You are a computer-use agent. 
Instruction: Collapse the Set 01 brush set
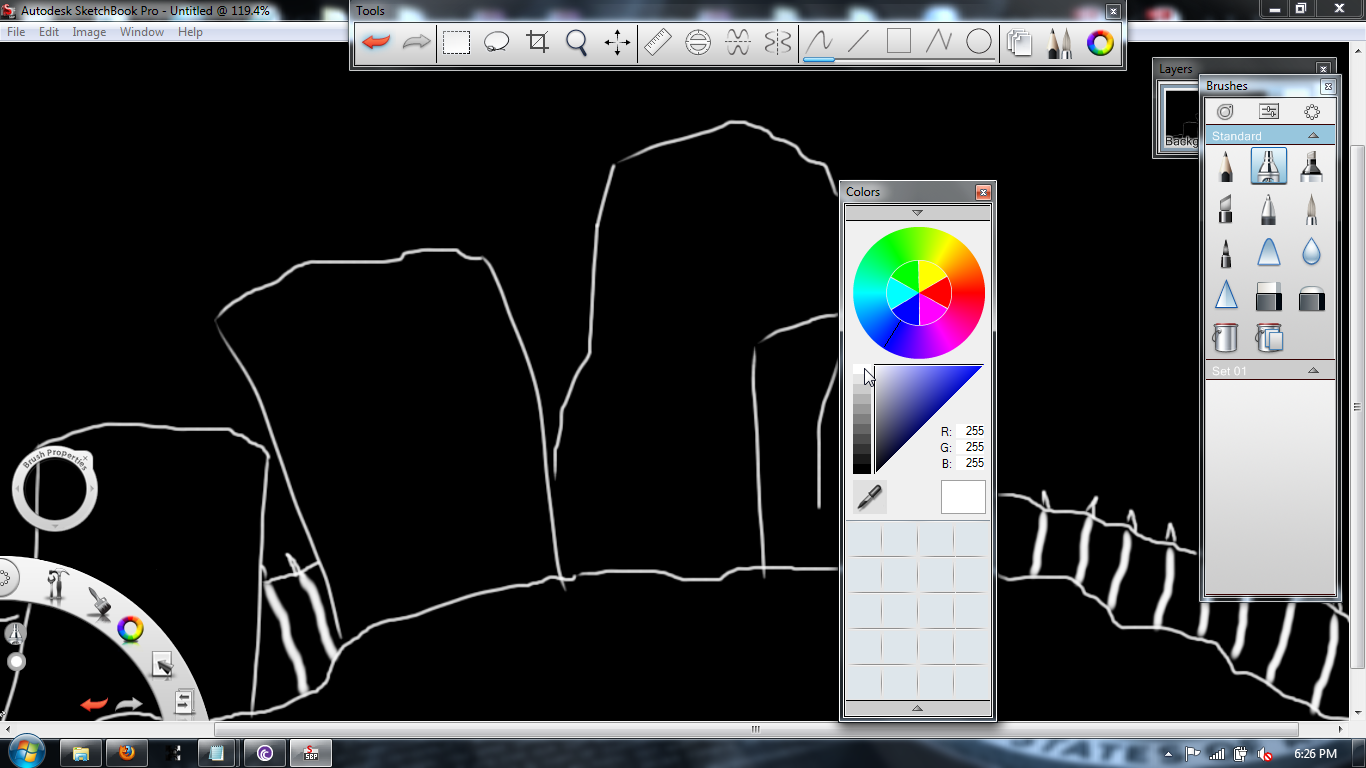point(1313,371)
